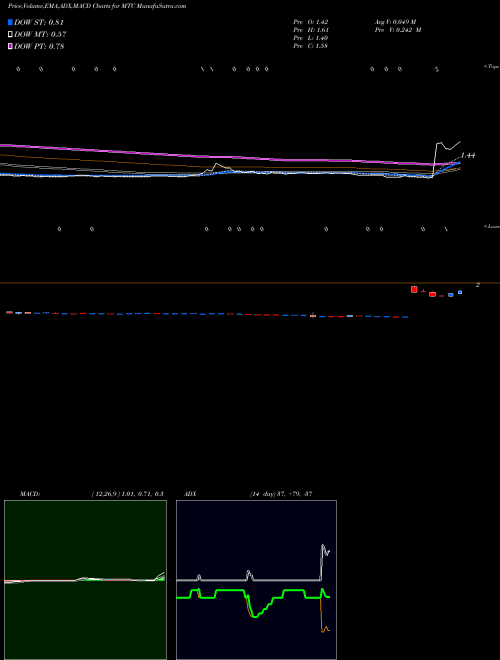500x660 pixels.
Task: Click the ADX '(14 day) 37, +79, -37' readout
Action: pyautogui.click(x=281, y=494)
